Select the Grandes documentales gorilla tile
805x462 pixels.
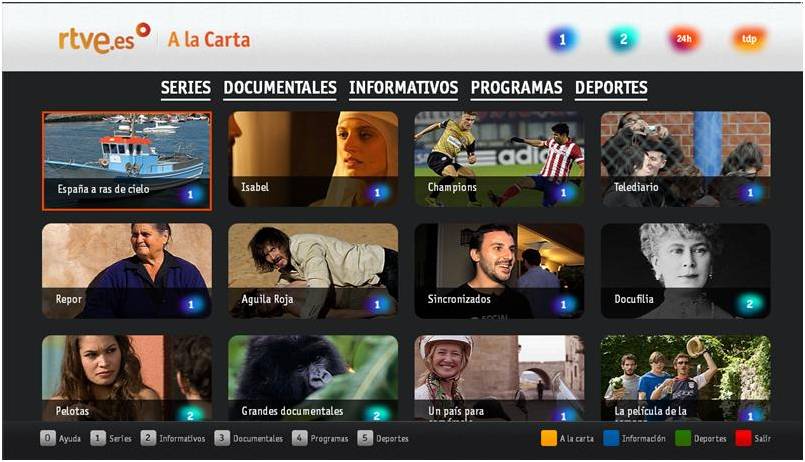[x=313, y=379]
